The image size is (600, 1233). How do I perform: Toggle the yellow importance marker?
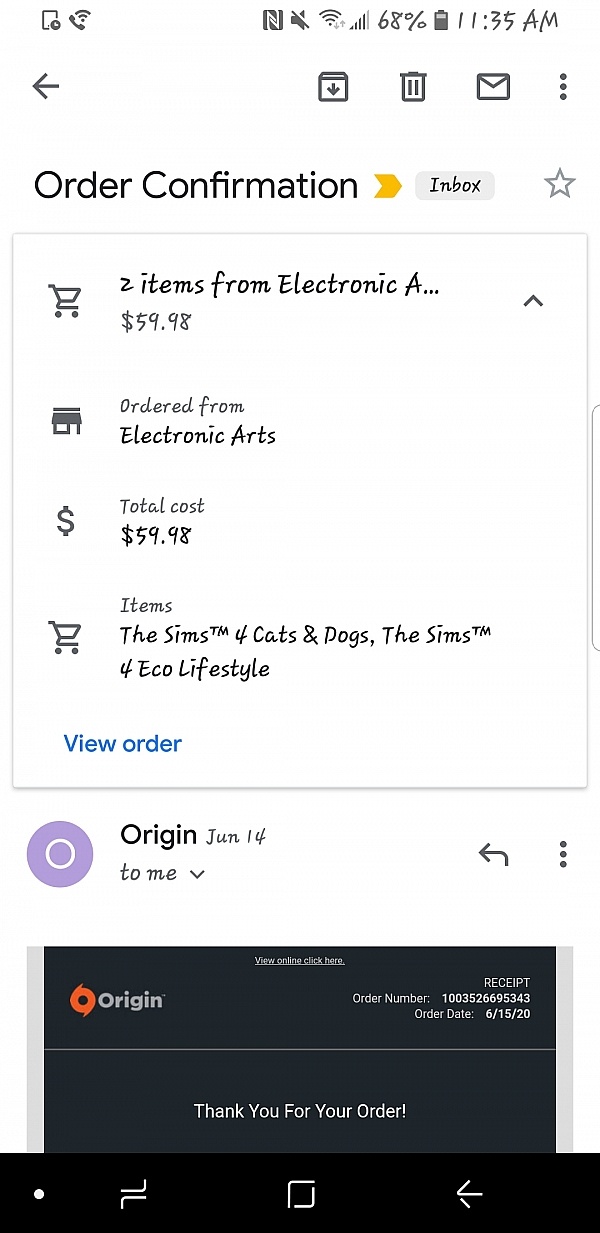click(387, 186)
